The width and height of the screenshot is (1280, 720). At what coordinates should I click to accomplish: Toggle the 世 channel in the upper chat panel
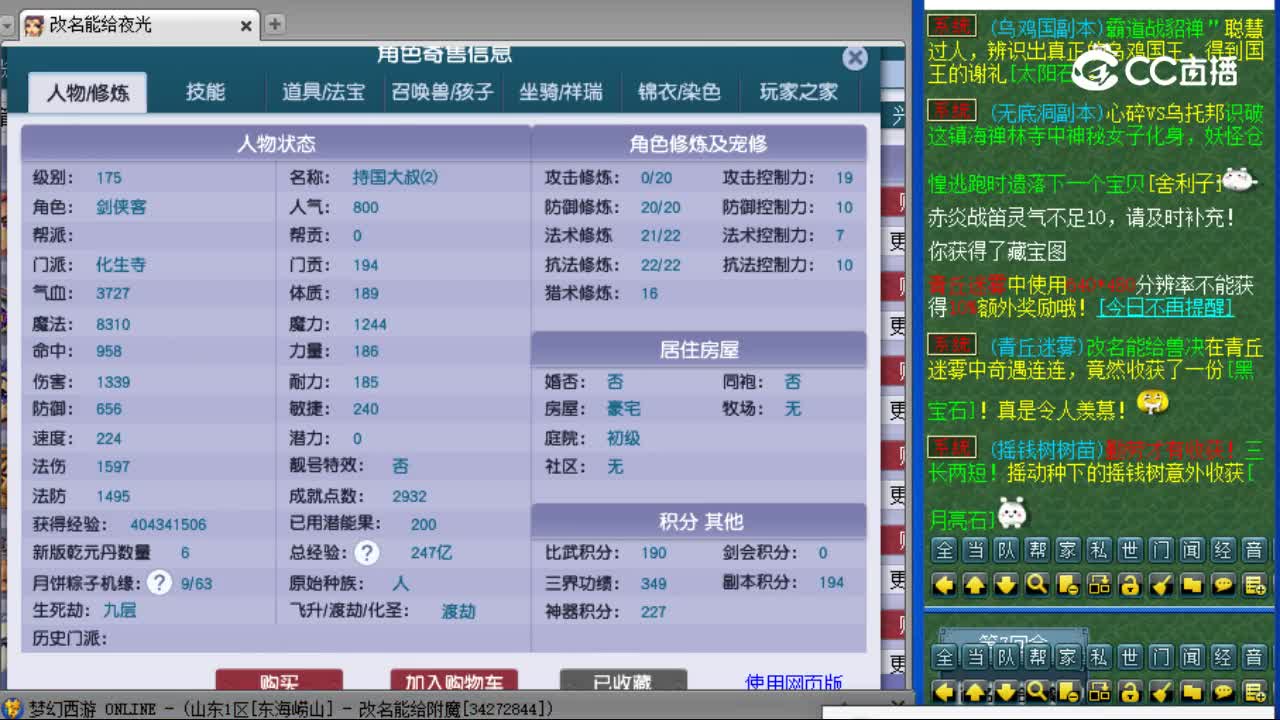[x=1130, y=550]
